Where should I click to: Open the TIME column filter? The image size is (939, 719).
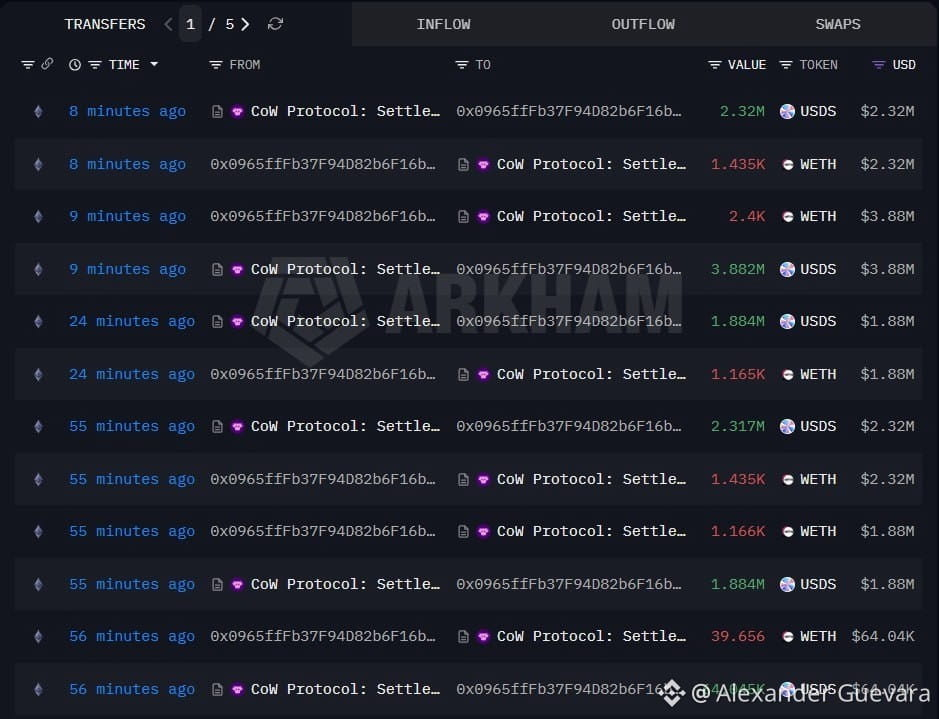95,65
